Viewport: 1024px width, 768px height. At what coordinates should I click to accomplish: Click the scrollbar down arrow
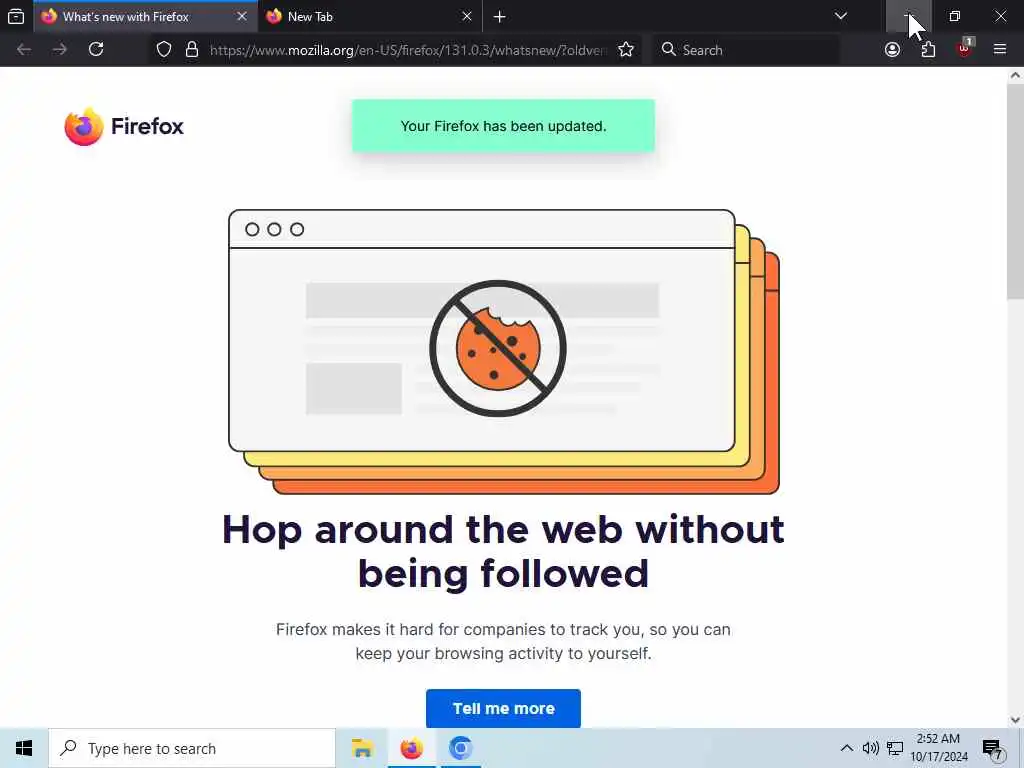[1015, 720]
